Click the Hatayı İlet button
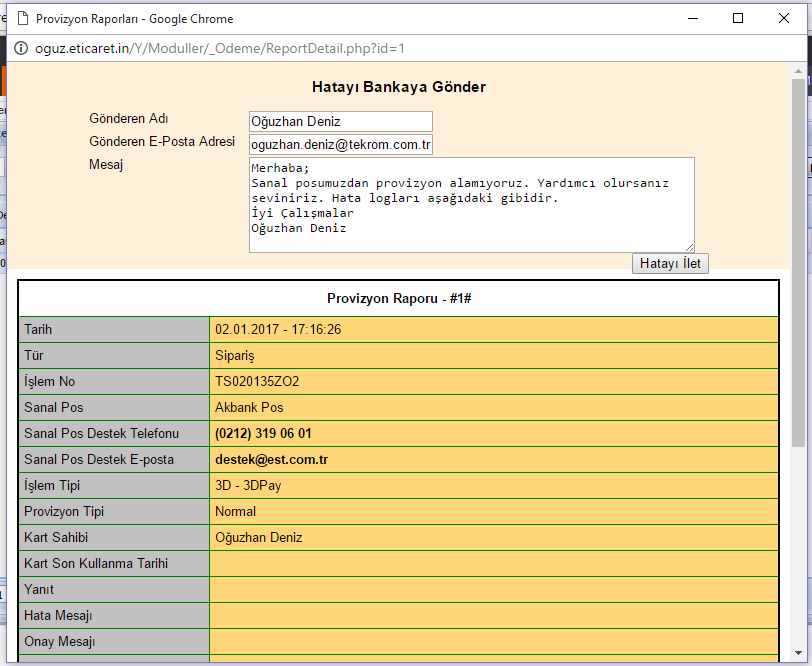The height and width of the screenshot is (666, 812). (670, 264)
